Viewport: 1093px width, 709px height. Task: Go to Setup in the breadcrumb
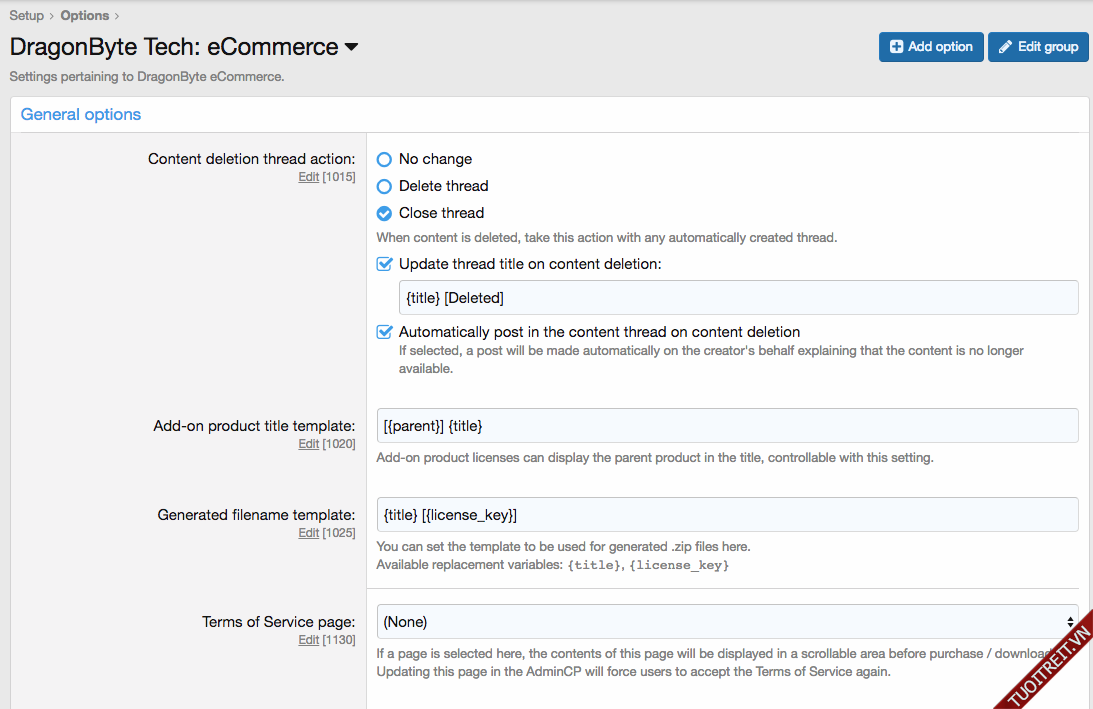(27, 15)
